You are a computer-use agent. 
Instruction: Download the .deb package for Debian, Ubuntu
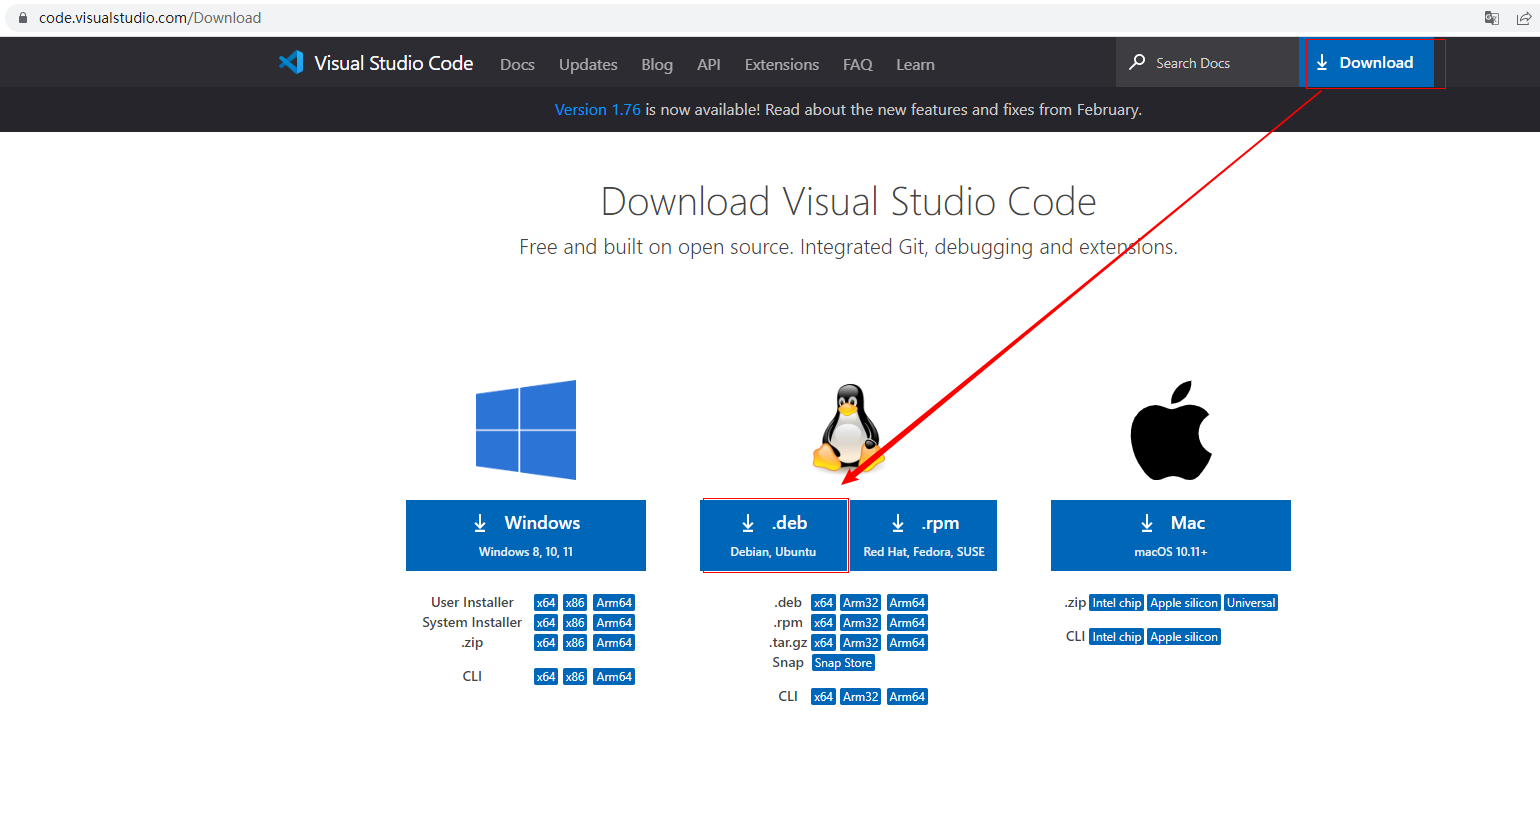pos(774,535)
